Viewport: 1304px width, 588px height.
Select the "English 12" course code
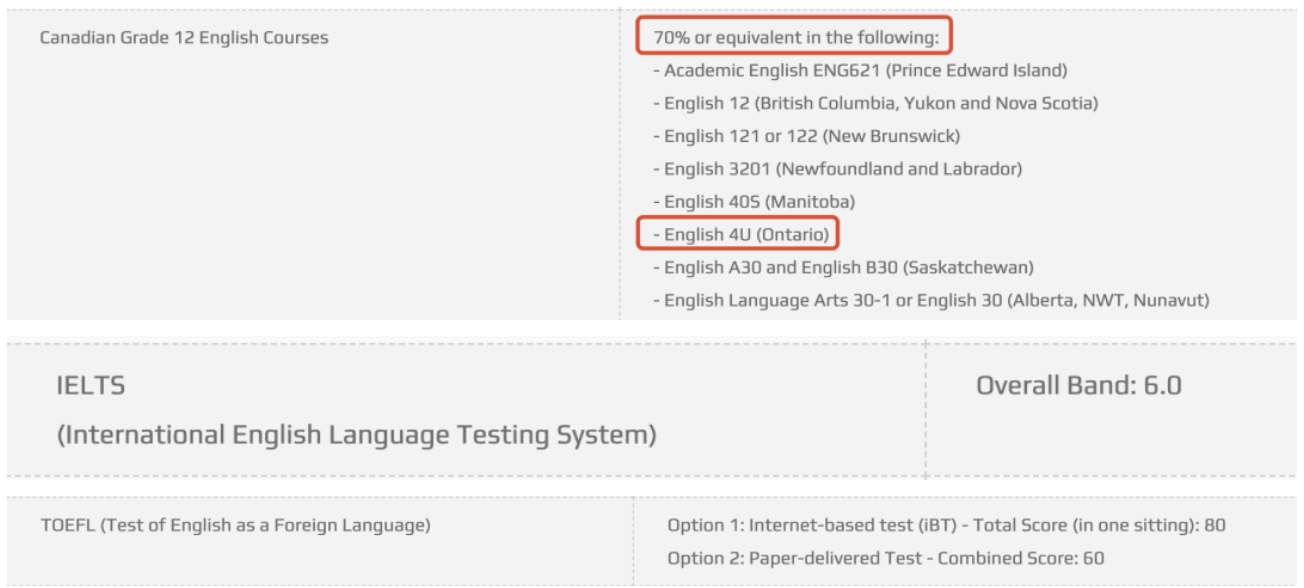coord(707,104)
